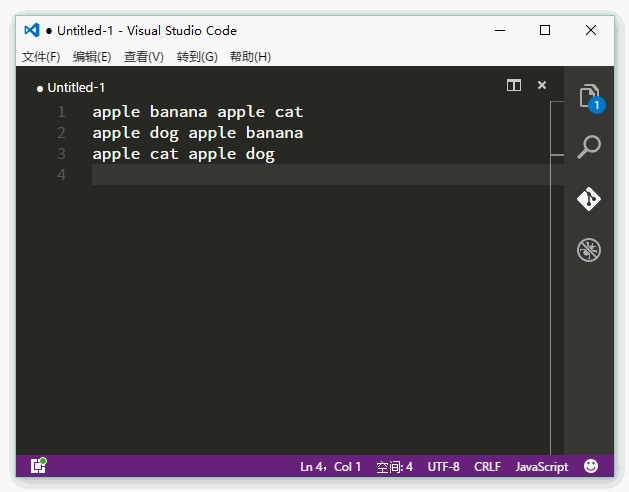629x492 pixels.
Task: Open the 查看(V) menu
Action: (x=144, y=57)
